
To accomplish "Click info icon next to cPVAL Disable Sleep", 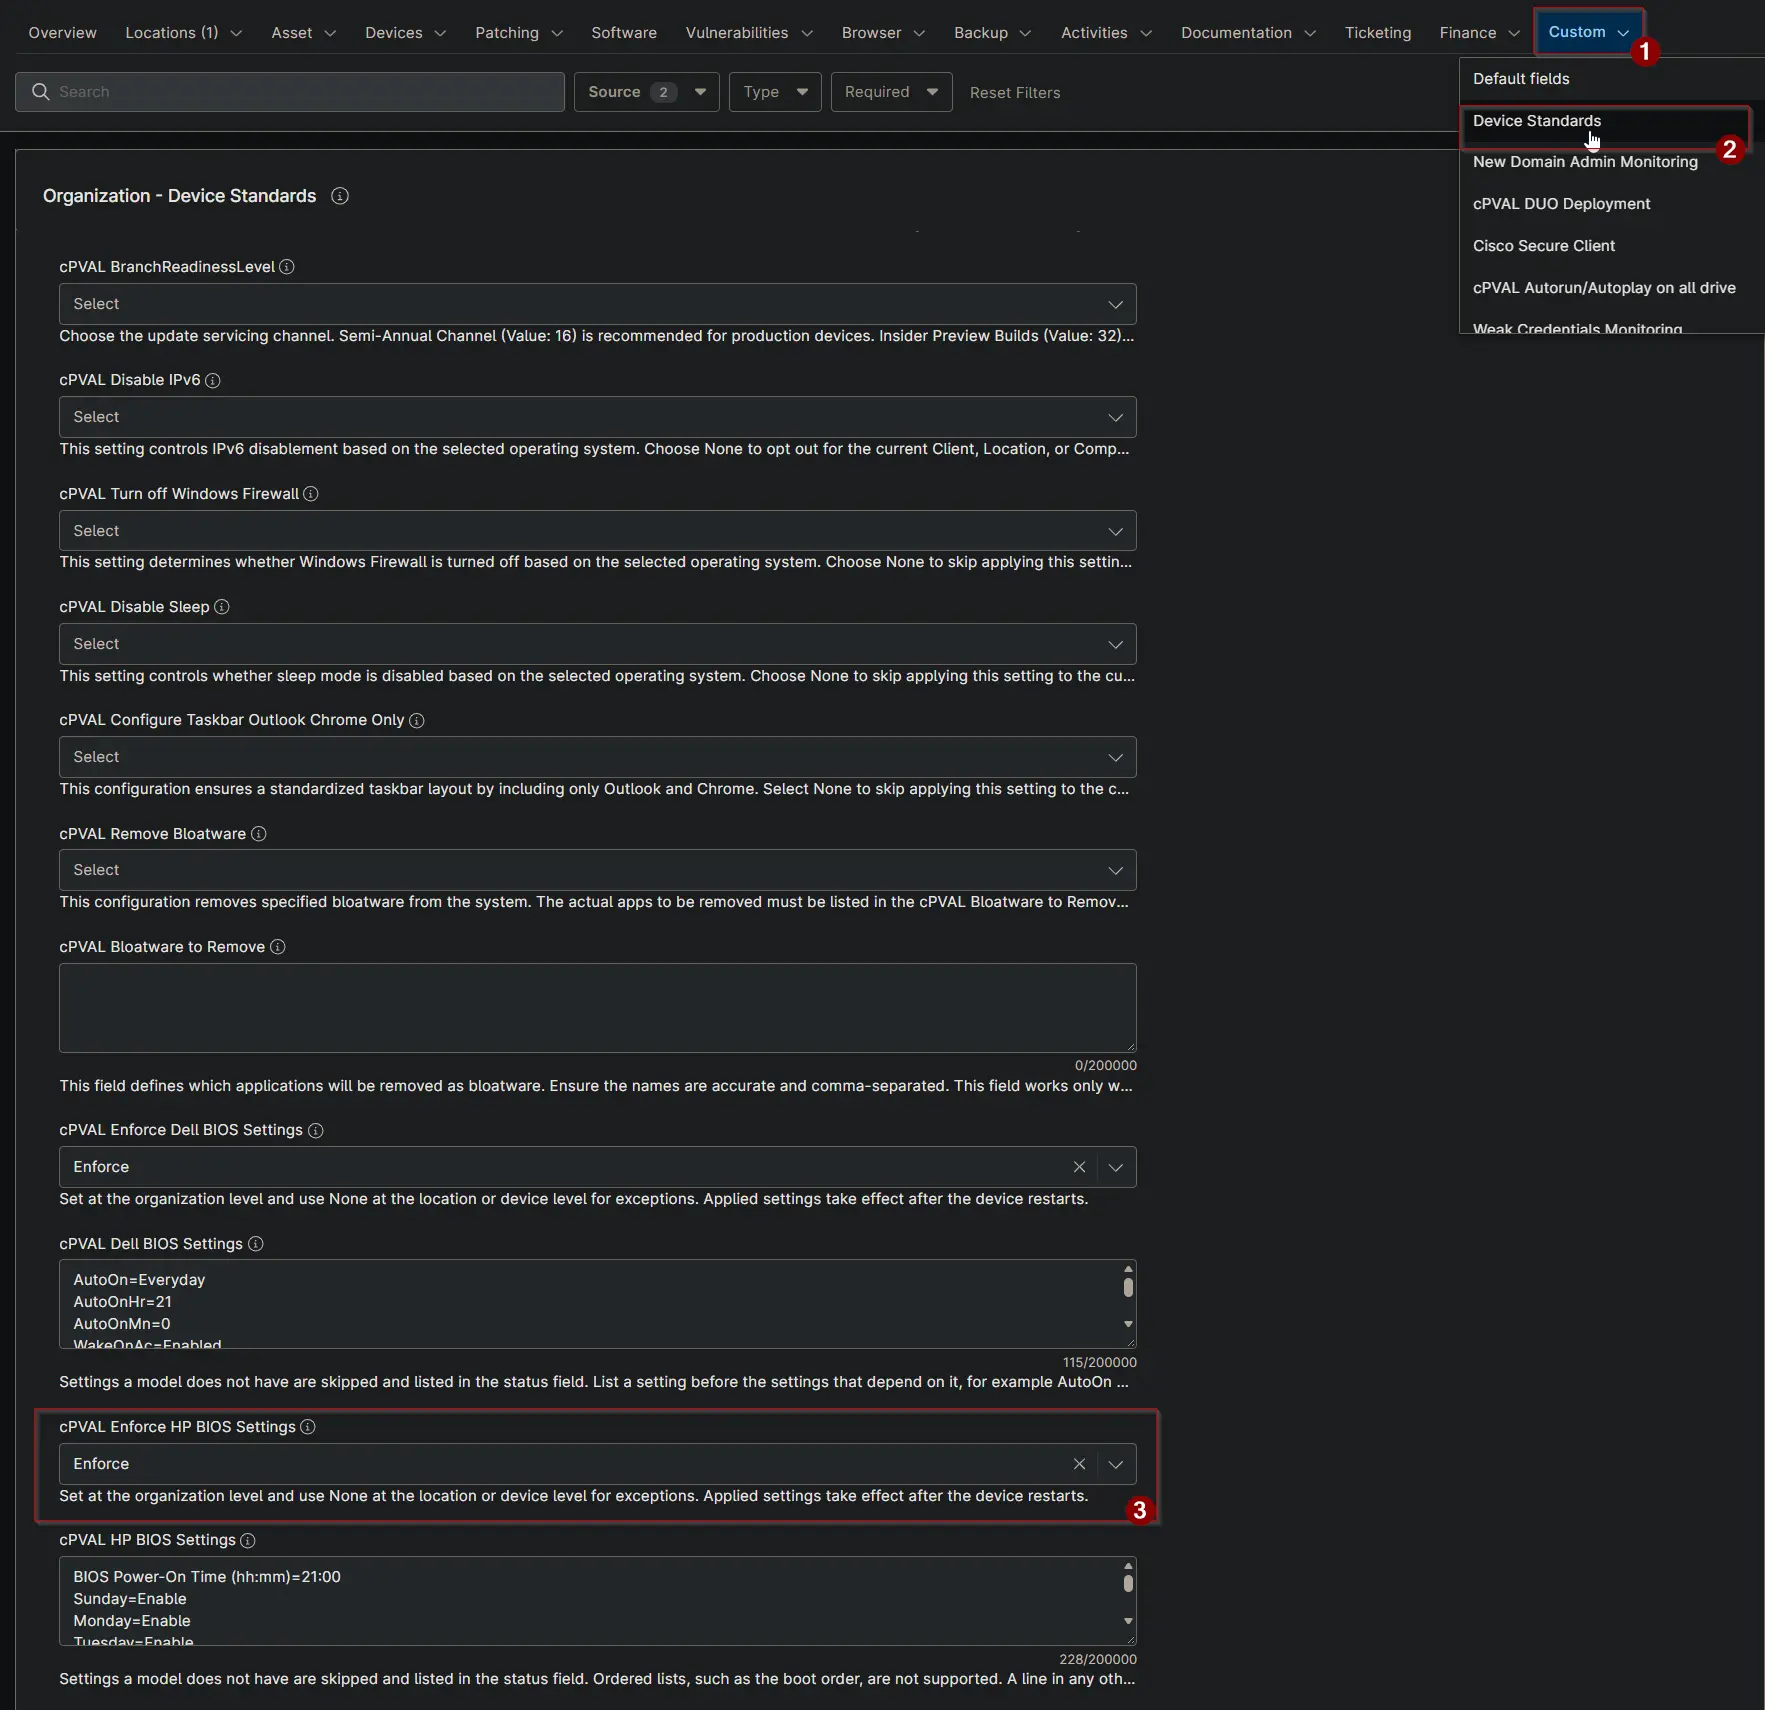I will click(222, 607).
